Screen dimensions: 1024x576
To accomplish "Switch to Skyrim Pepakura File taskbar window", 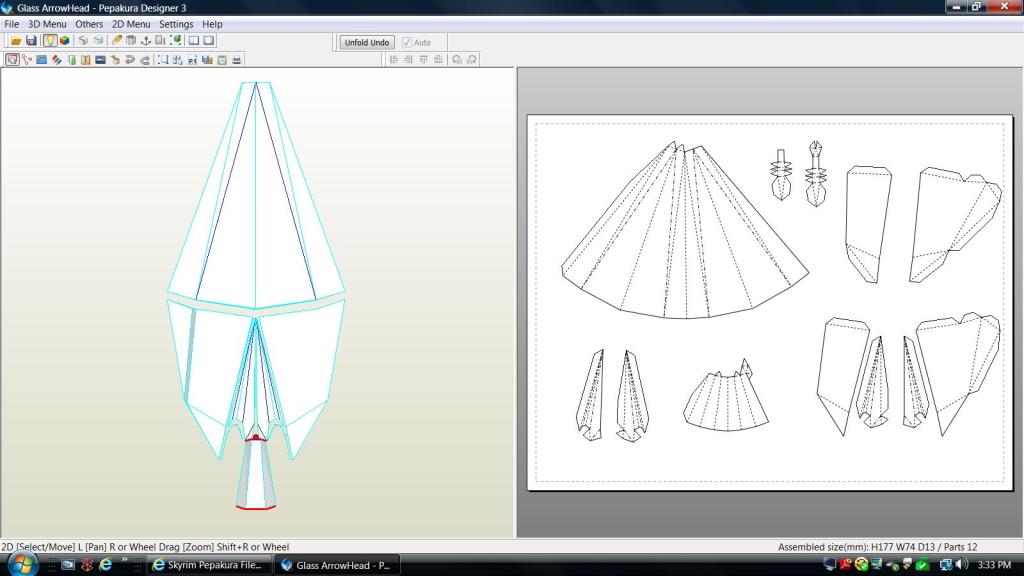I will tap(207, 565).
